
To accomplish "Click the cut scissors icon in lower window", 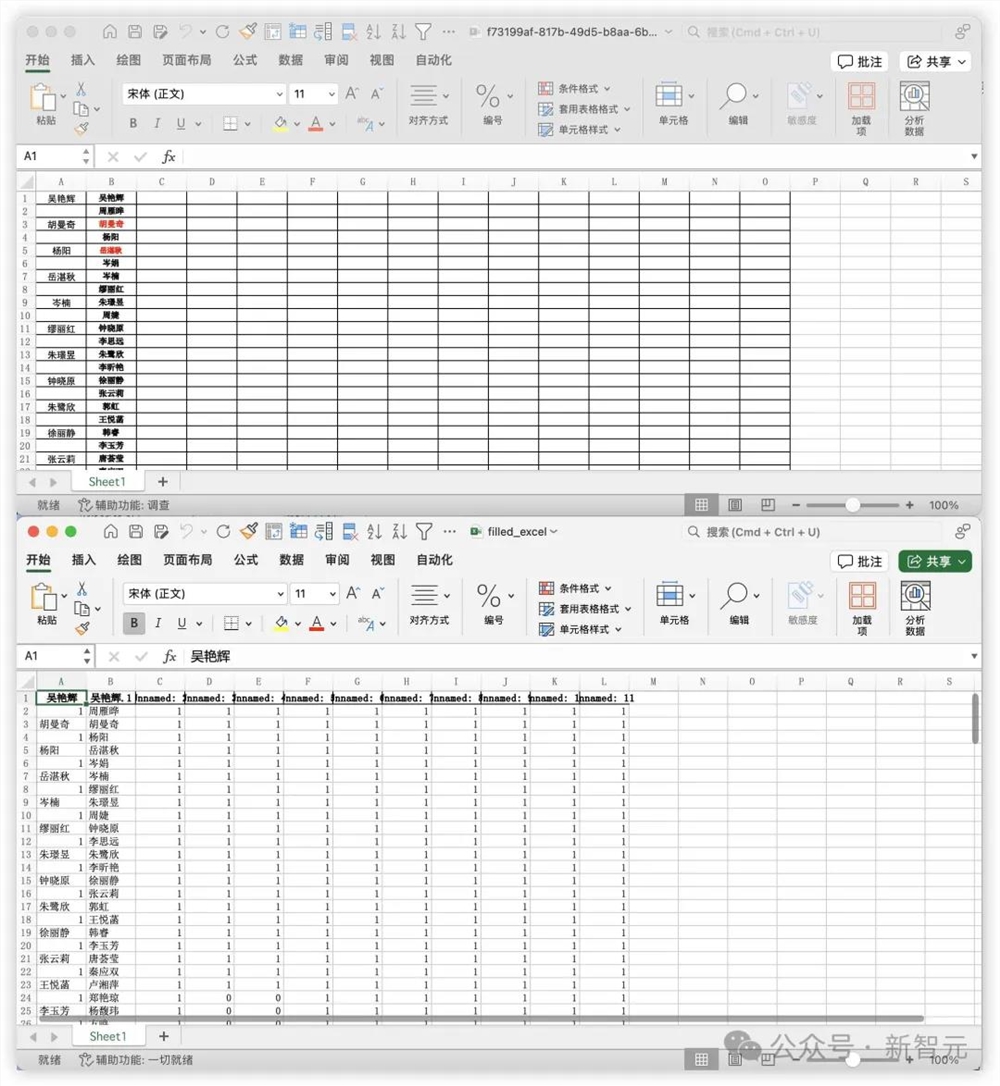I will coord(82,589).
